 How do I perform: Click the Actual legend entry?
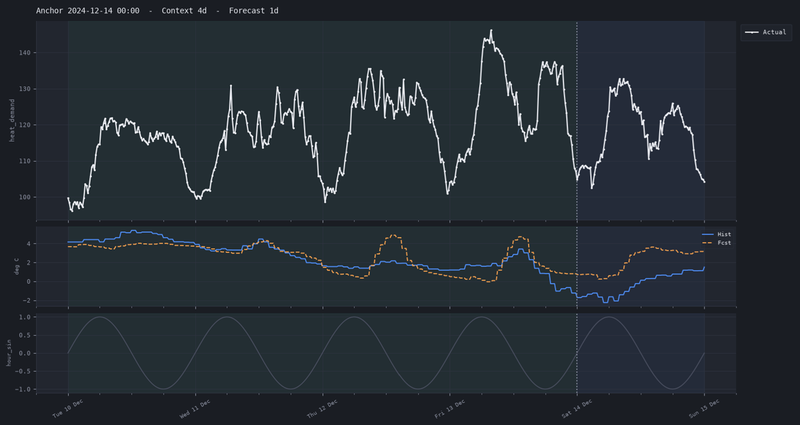[x=766, y=32]
